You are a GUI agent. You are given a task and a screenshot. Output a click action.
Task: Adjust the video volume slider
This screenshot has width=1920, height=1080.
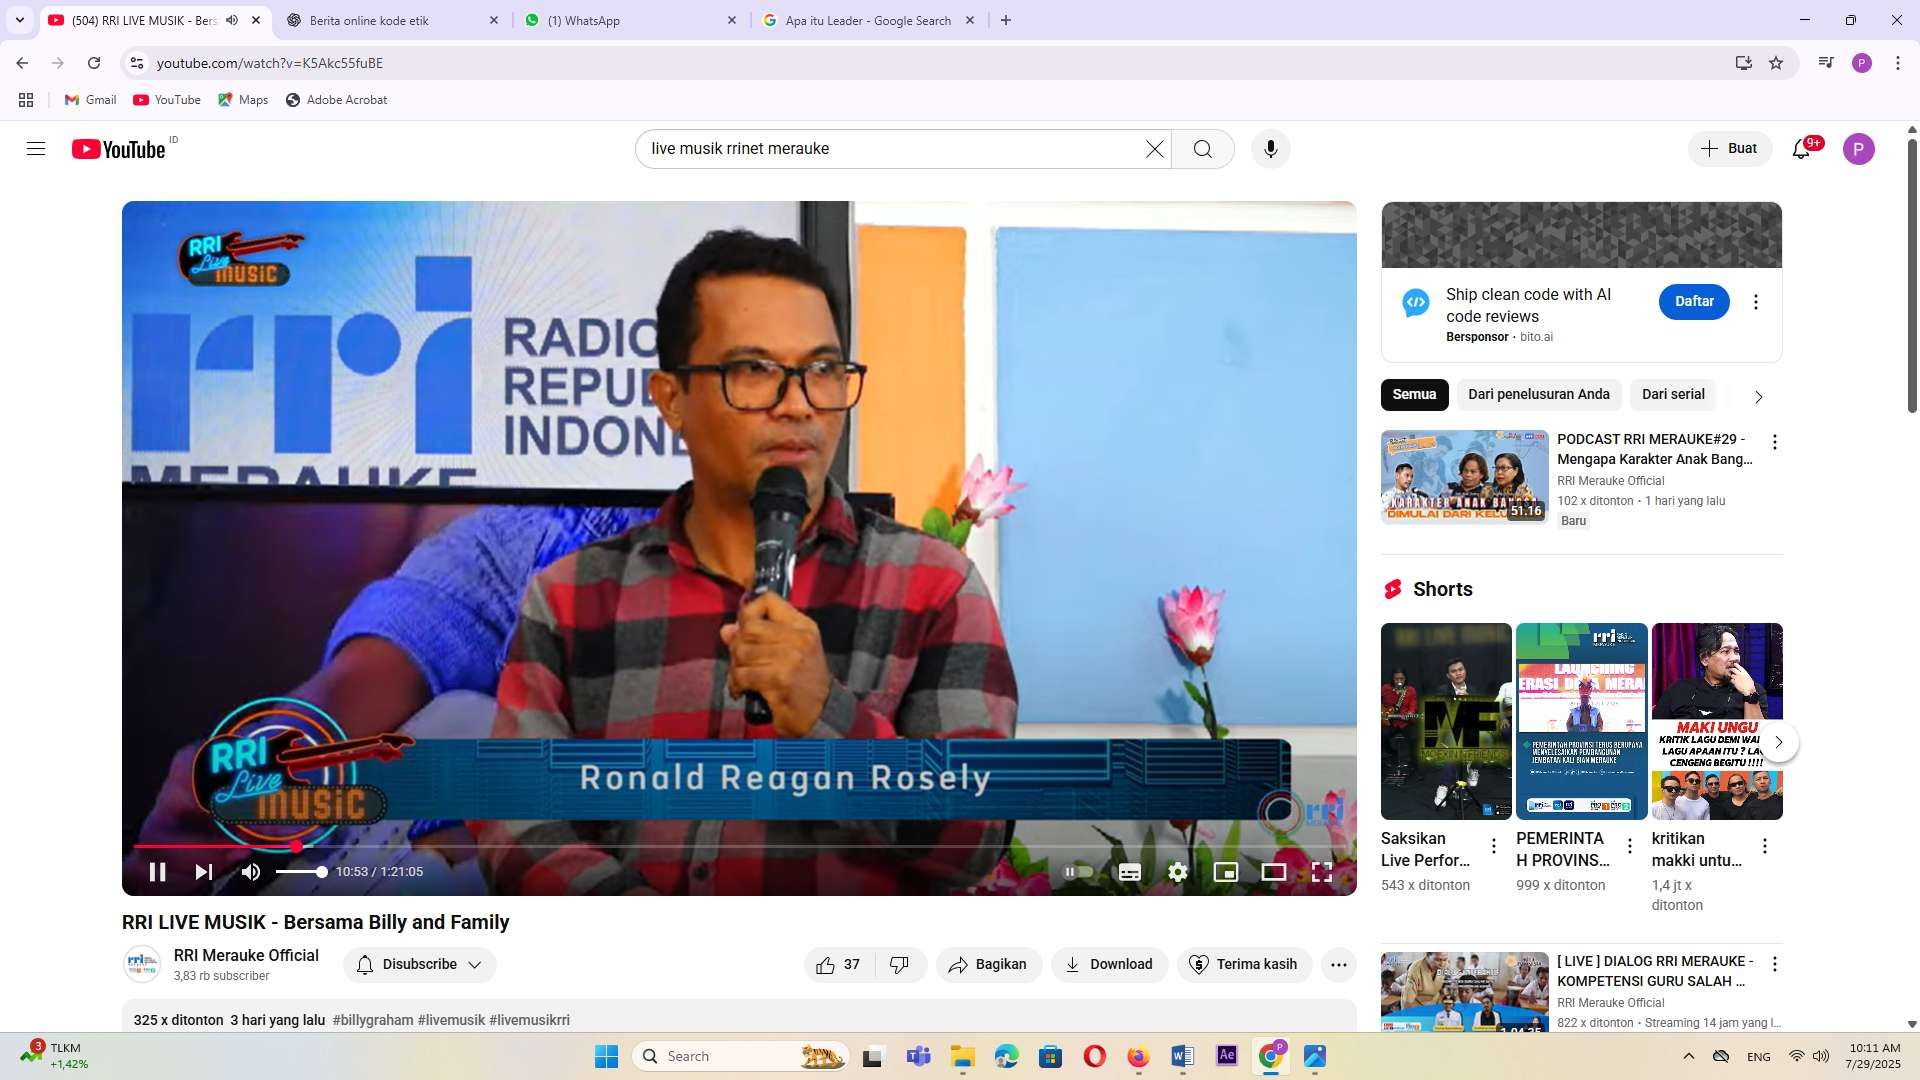click(x=300, y=872)
